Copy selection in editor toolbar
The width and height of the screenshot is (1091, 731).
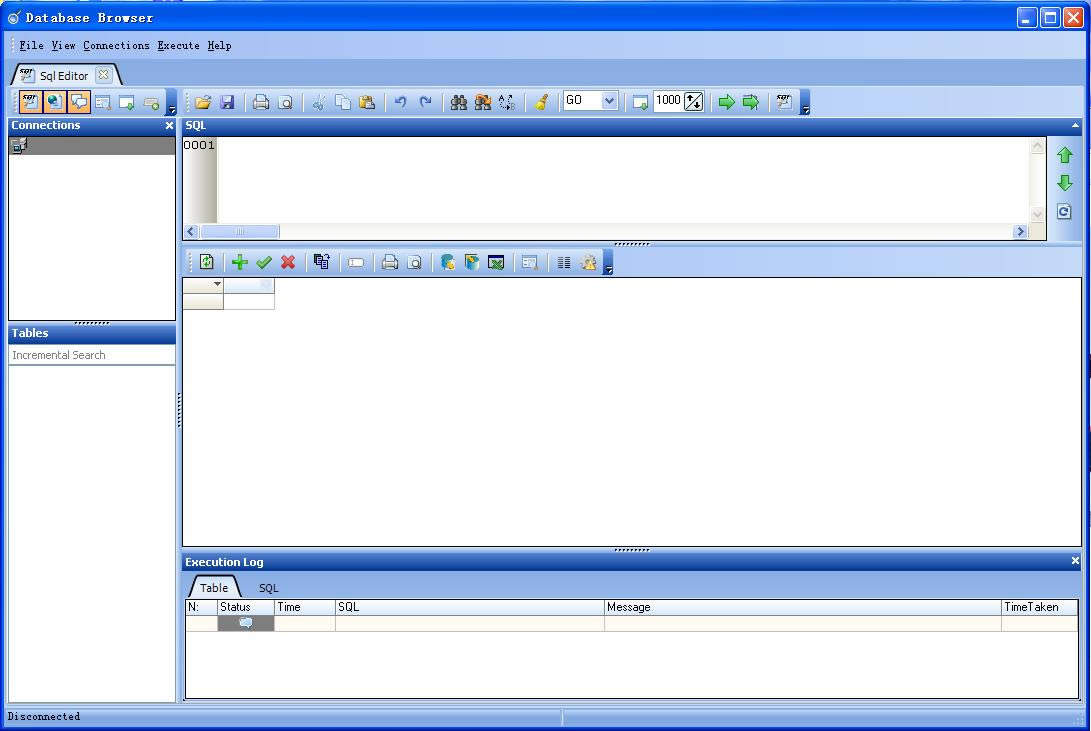pyautogui.click(x=343, y=102)
